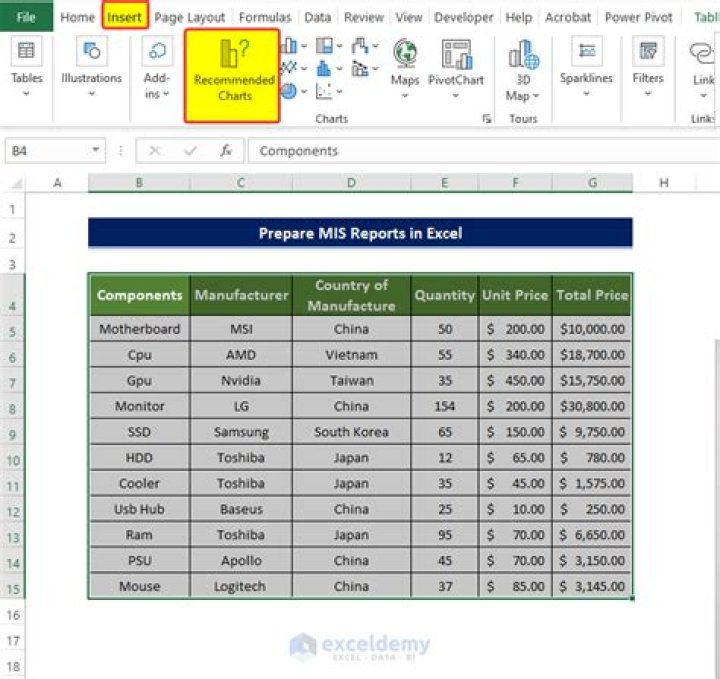Click the Insert Function fx button

point(226,151)
